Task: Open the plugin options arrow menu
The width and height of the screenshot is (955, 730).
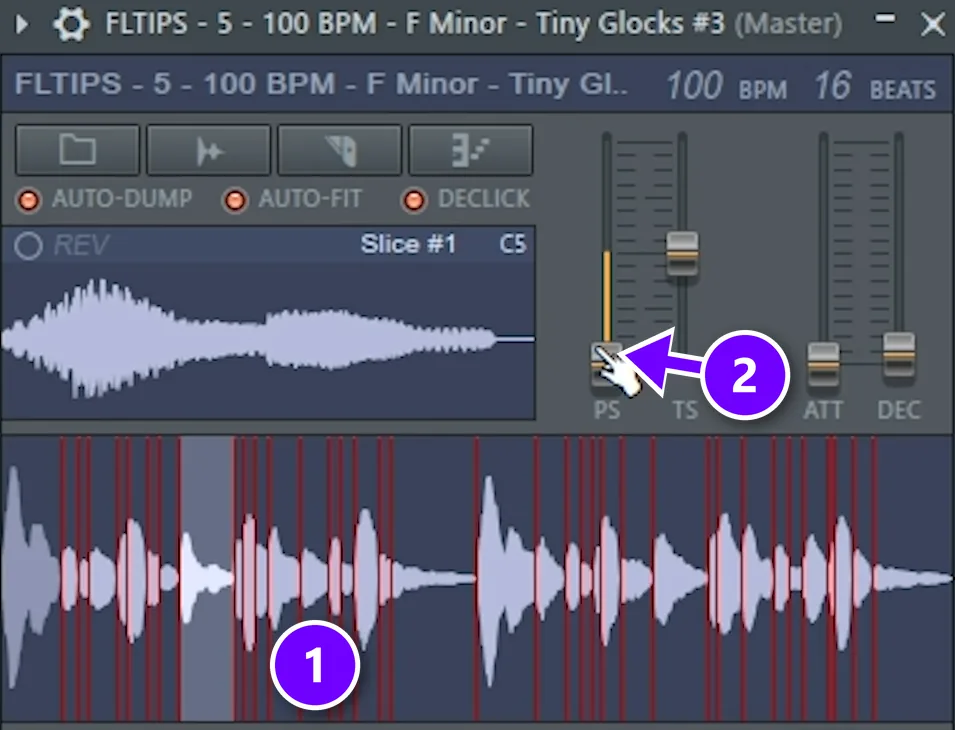Action: coord(22,24)
